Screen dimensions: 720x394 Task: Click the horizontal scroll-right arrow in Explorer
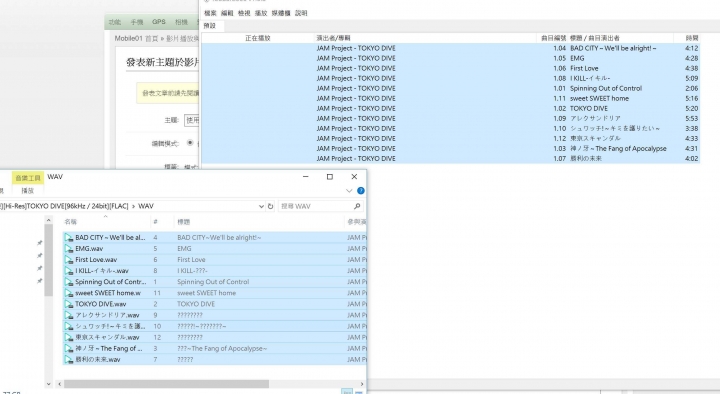tap(362, 383)
